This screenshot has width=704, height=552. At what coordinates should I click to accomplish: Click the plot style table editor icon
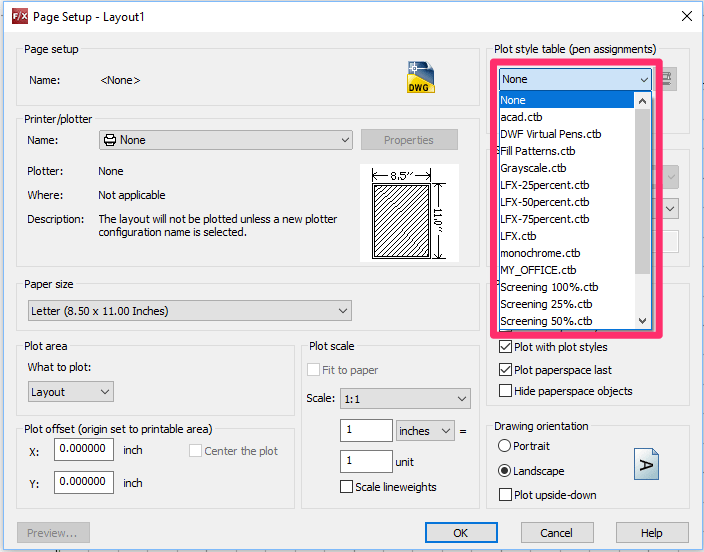click(668, 79)
